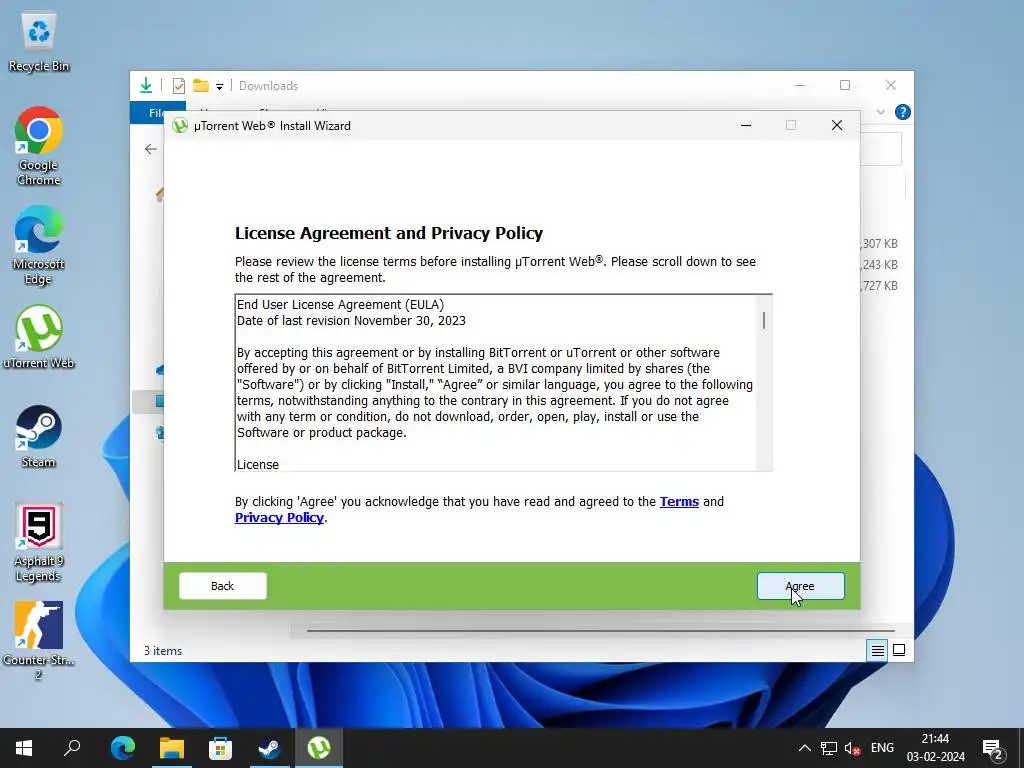Select the uTorrent Web desktop shortcut

pyautogui.click(x=39, y=337)
